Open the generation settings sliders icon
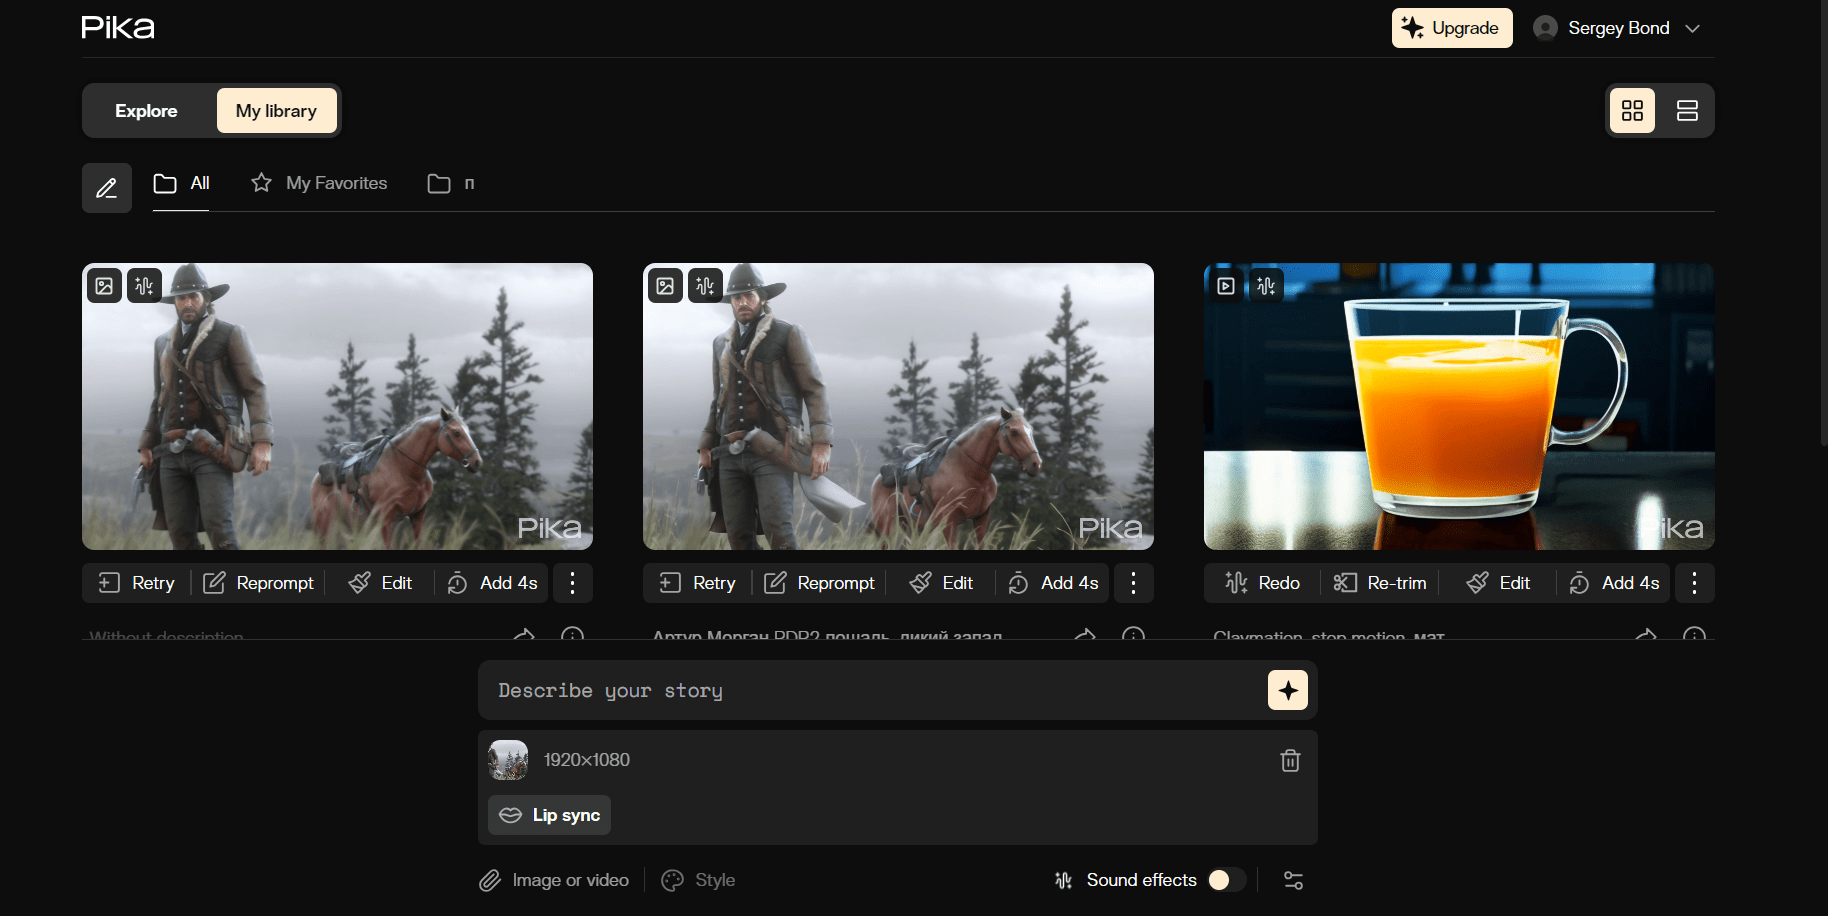The image size is (1828, 916). [x=1293, y=880]
